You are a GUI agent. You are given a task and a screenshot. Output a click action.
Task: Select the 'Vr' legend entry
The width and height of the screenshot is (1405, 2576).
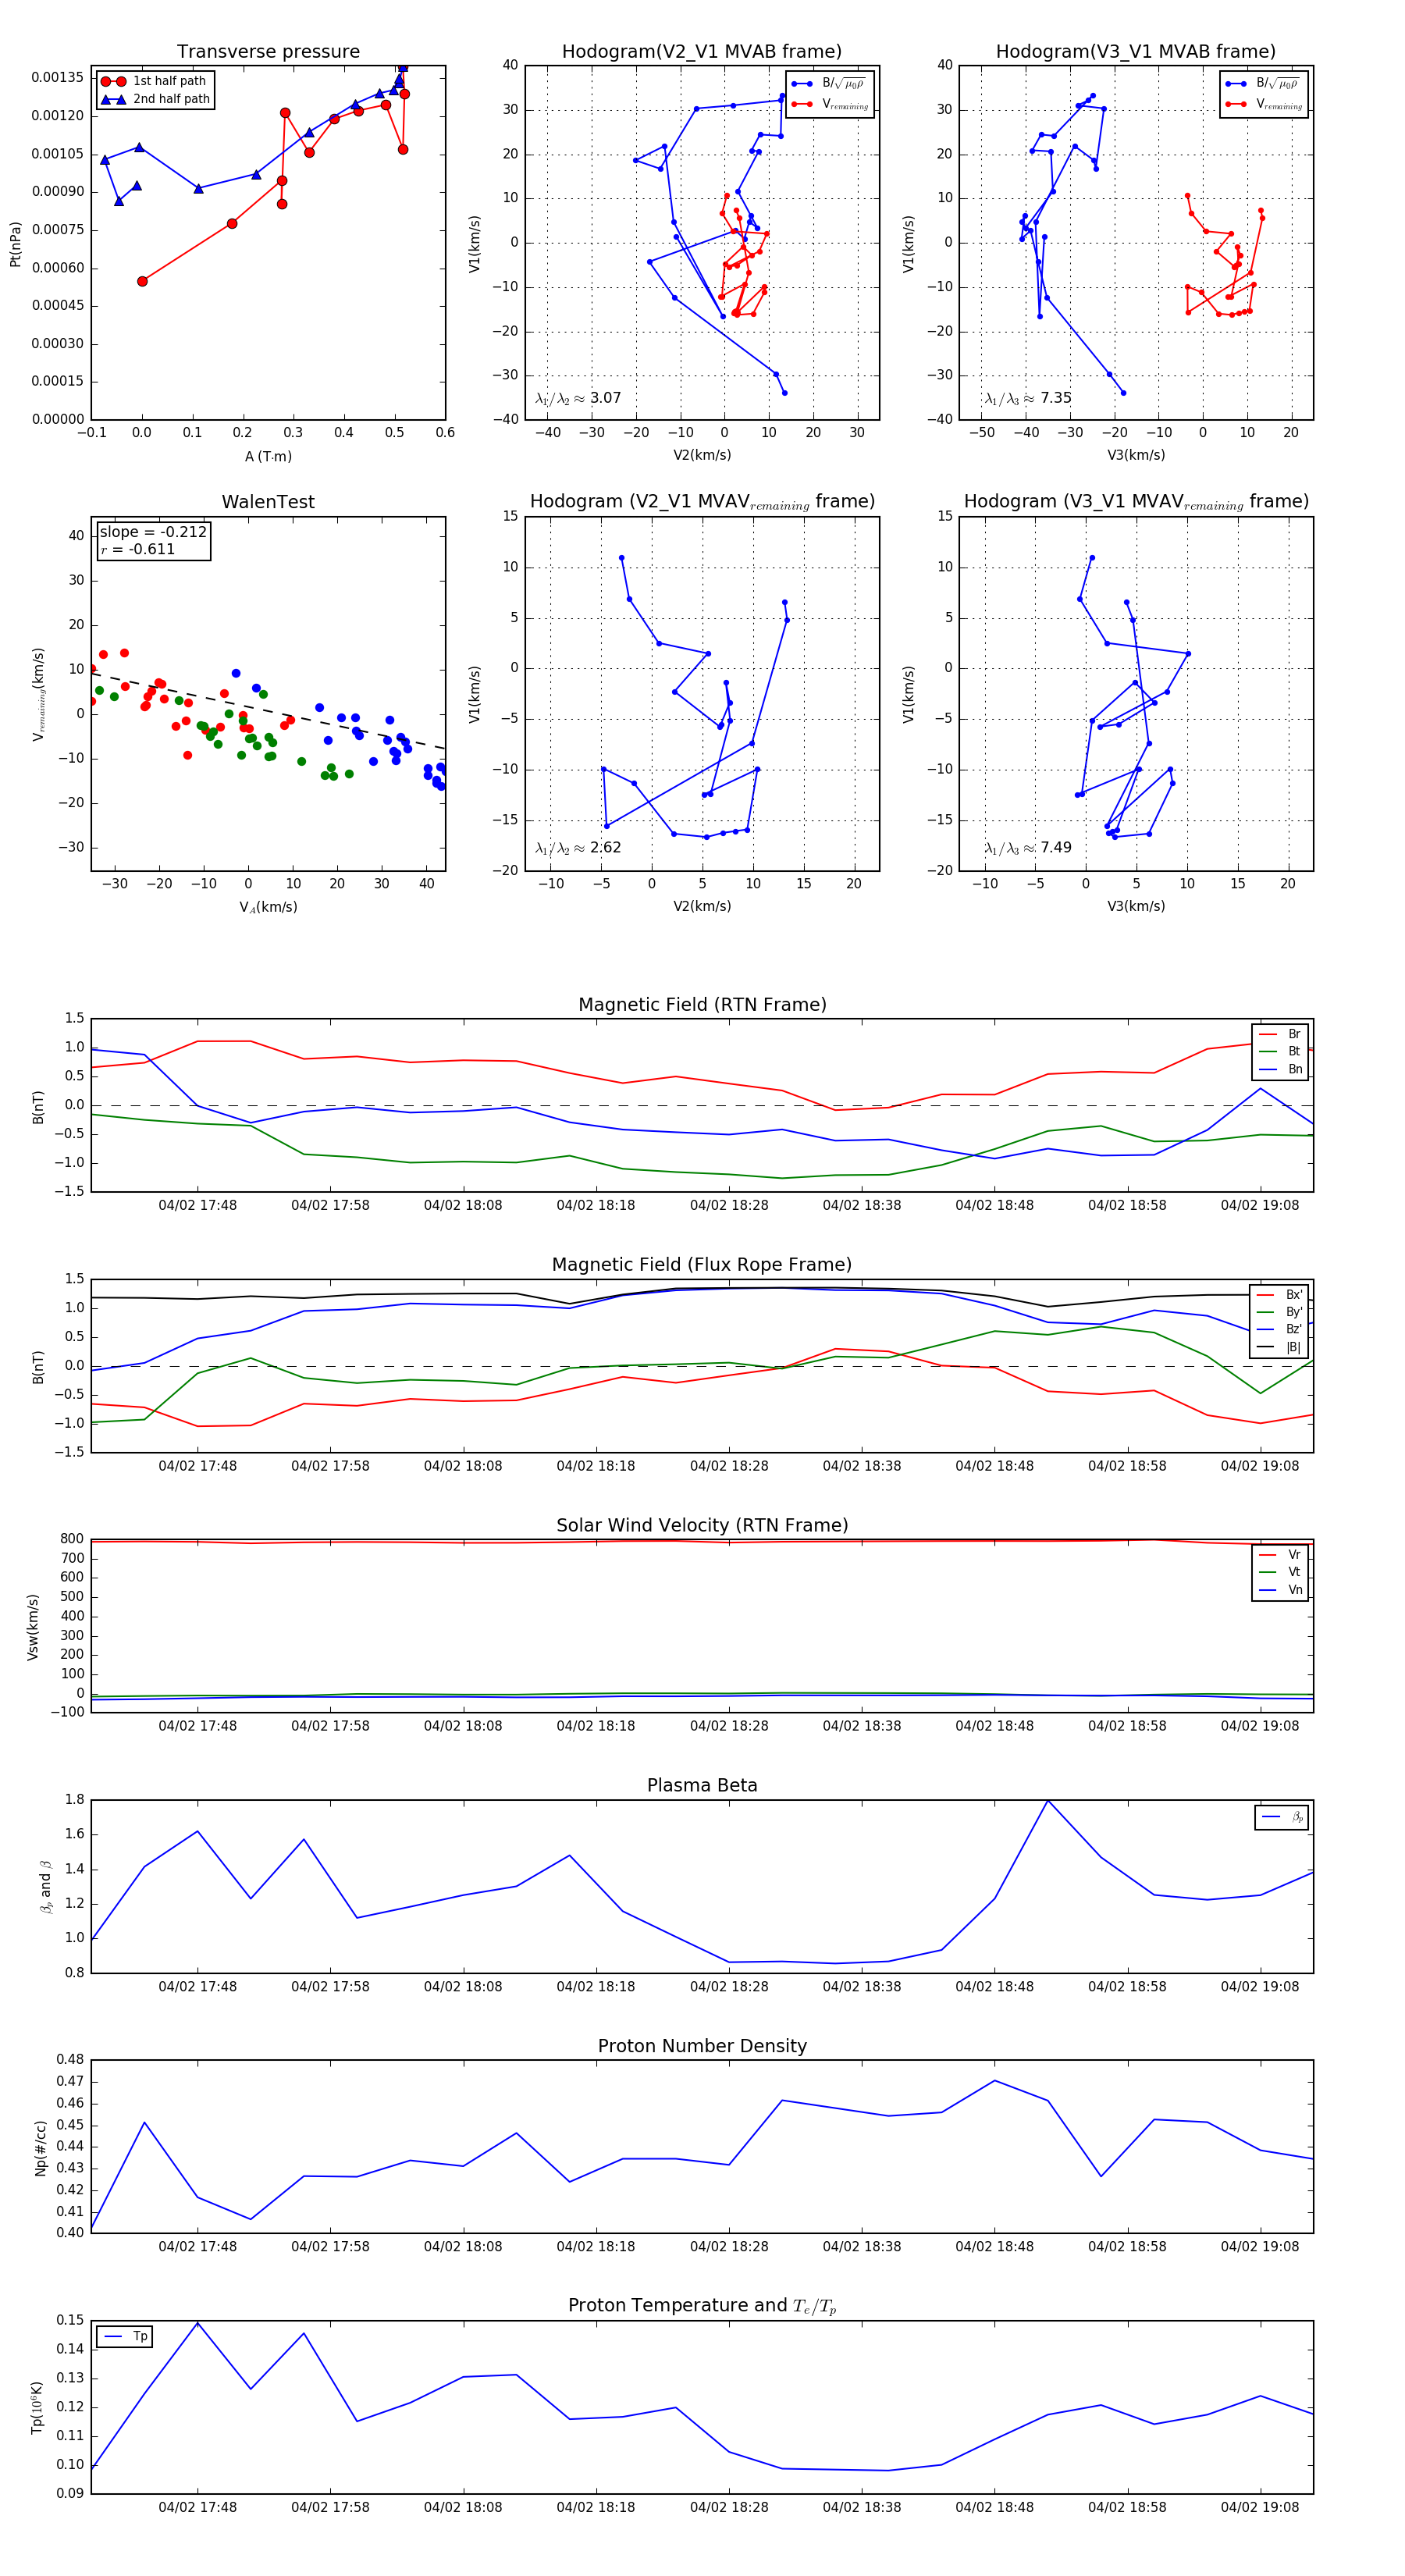[x=1280, y=1555]
